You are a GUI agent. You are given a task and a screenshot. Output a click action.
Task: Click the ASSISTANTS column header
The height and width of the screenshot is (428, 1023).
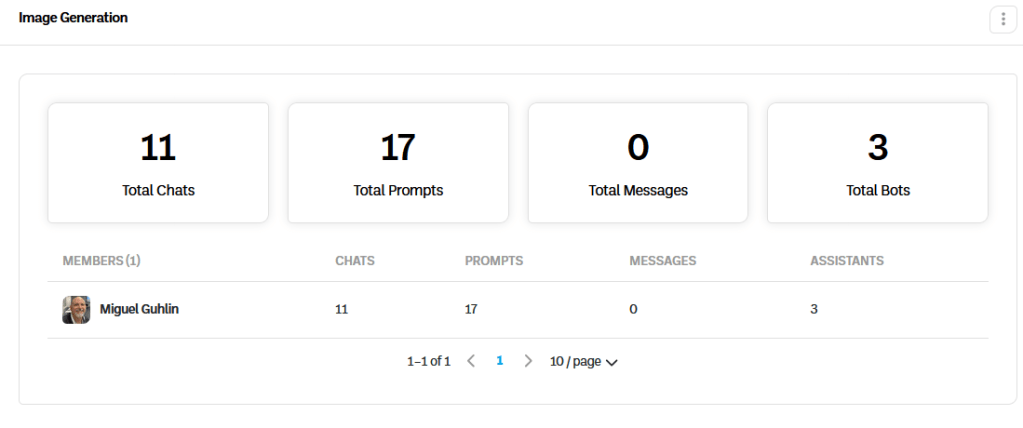(x=847, y=261)
